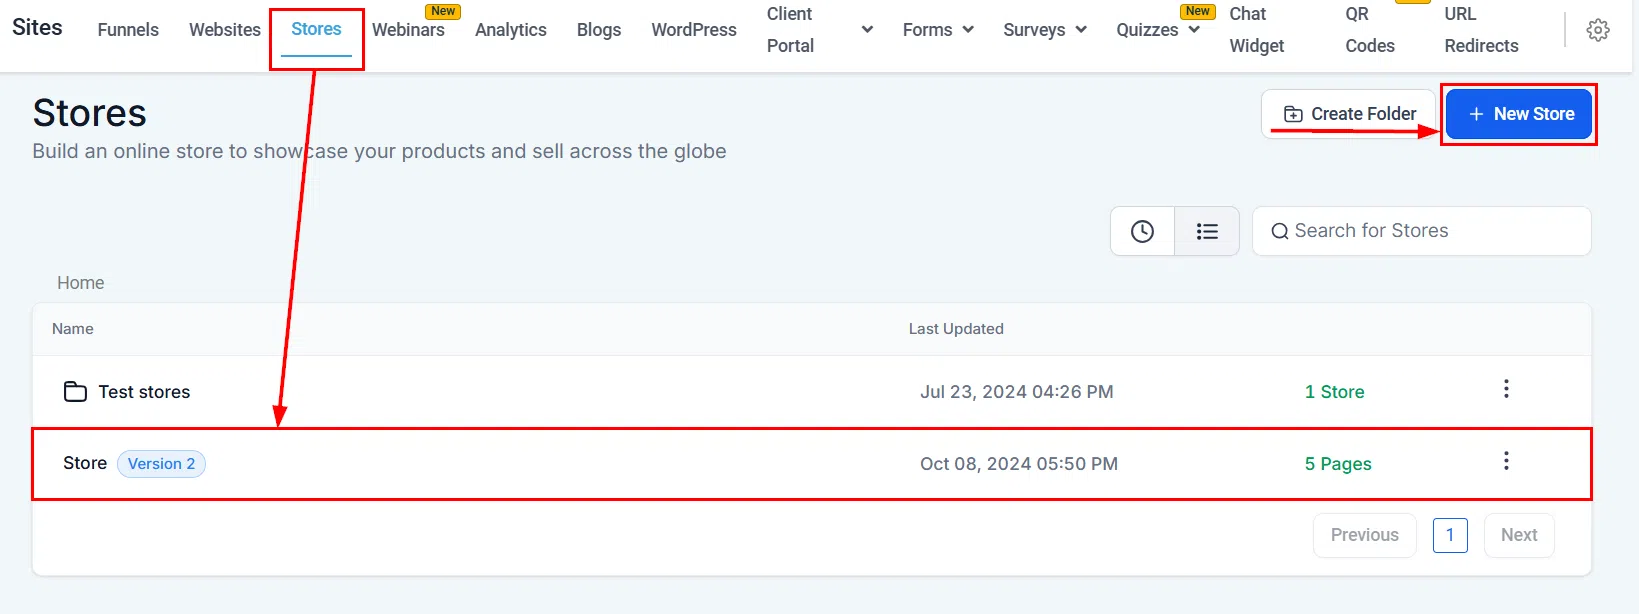The height and width of the screenshot is (614, 1639).
Task: Open the URL Redirects tab
Action: tap(1481, 30)
